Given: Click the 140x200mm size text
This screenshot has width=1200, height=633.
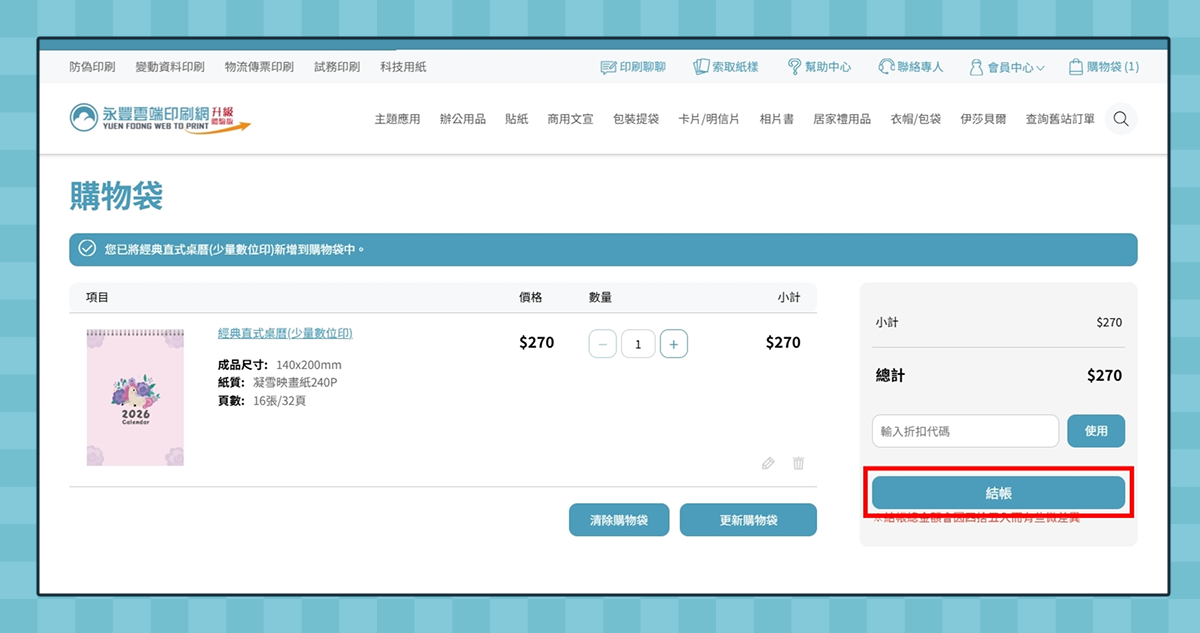Looking at the screenshot, I should point(309,365).
